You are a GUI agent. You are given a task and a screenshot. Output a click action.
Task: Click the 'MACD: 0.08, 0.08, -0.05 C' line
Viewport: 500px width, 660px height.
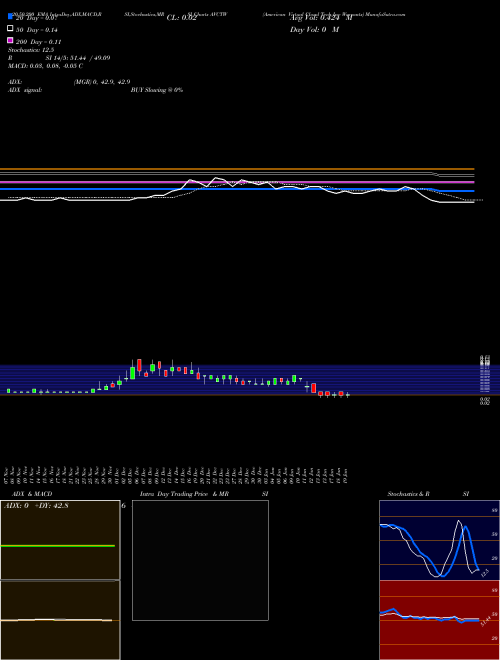pos(45,66)
